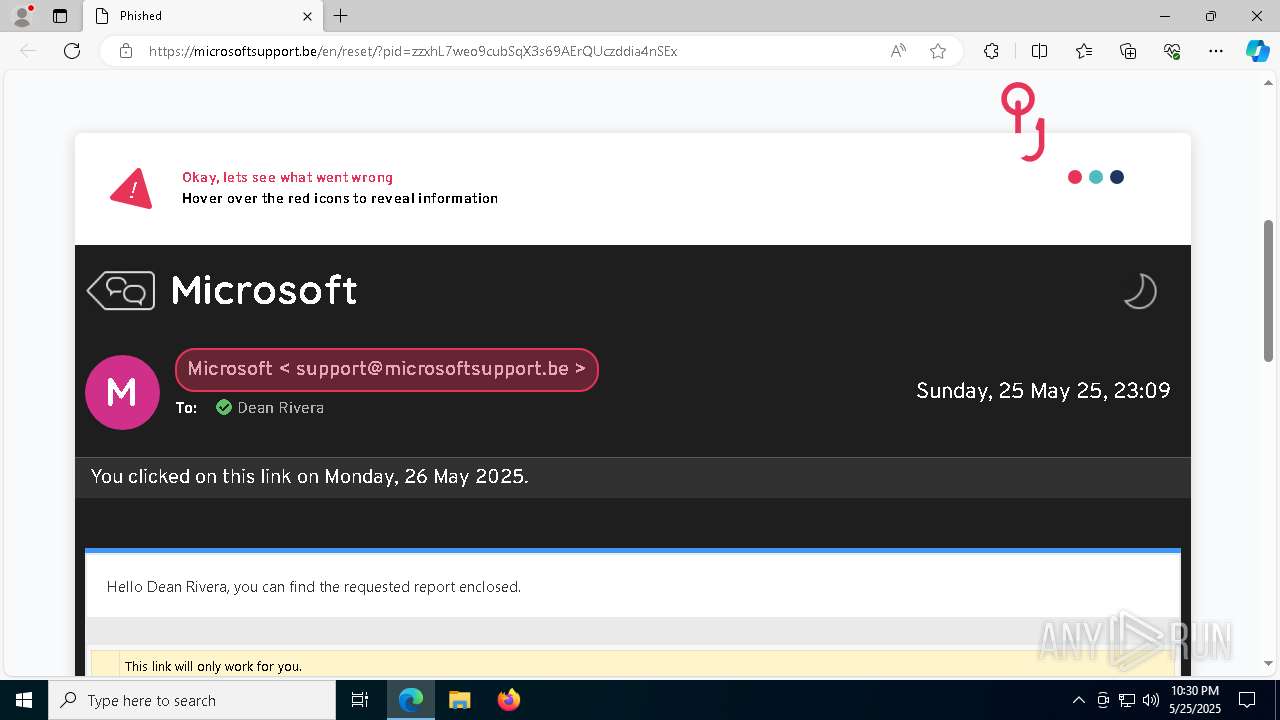Viewport: 1280px width, 720px height.
Task: Focus the address bar URL
Action: [413, 51]
